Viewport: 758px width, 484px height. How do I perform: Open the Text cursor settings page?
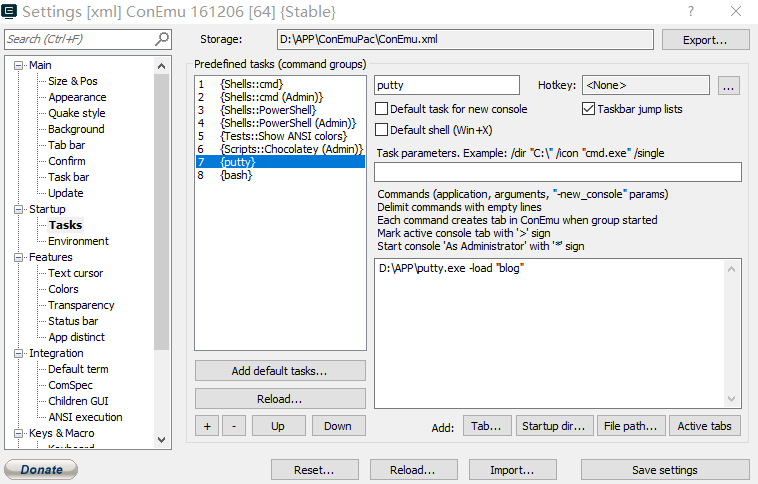pyautogui.click(x=75, y=273)
